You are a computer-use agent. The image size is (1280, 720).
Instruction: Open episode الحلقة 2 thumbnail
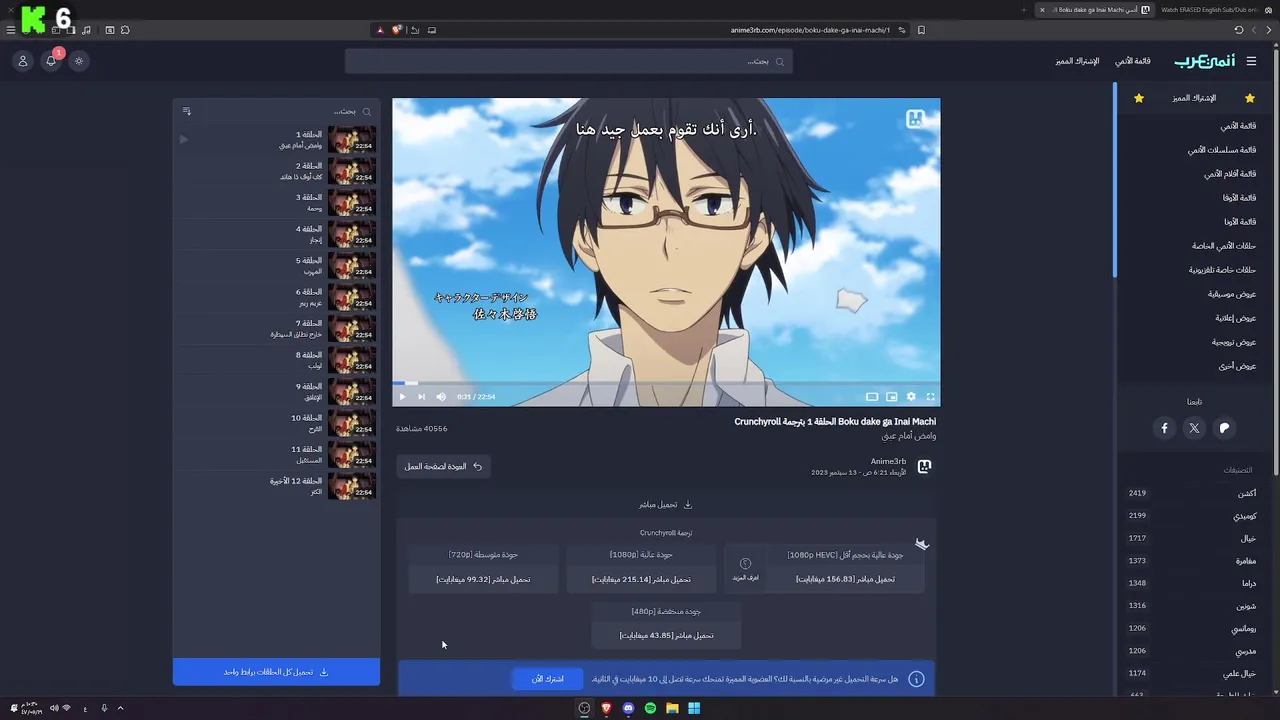pos(352,171)
